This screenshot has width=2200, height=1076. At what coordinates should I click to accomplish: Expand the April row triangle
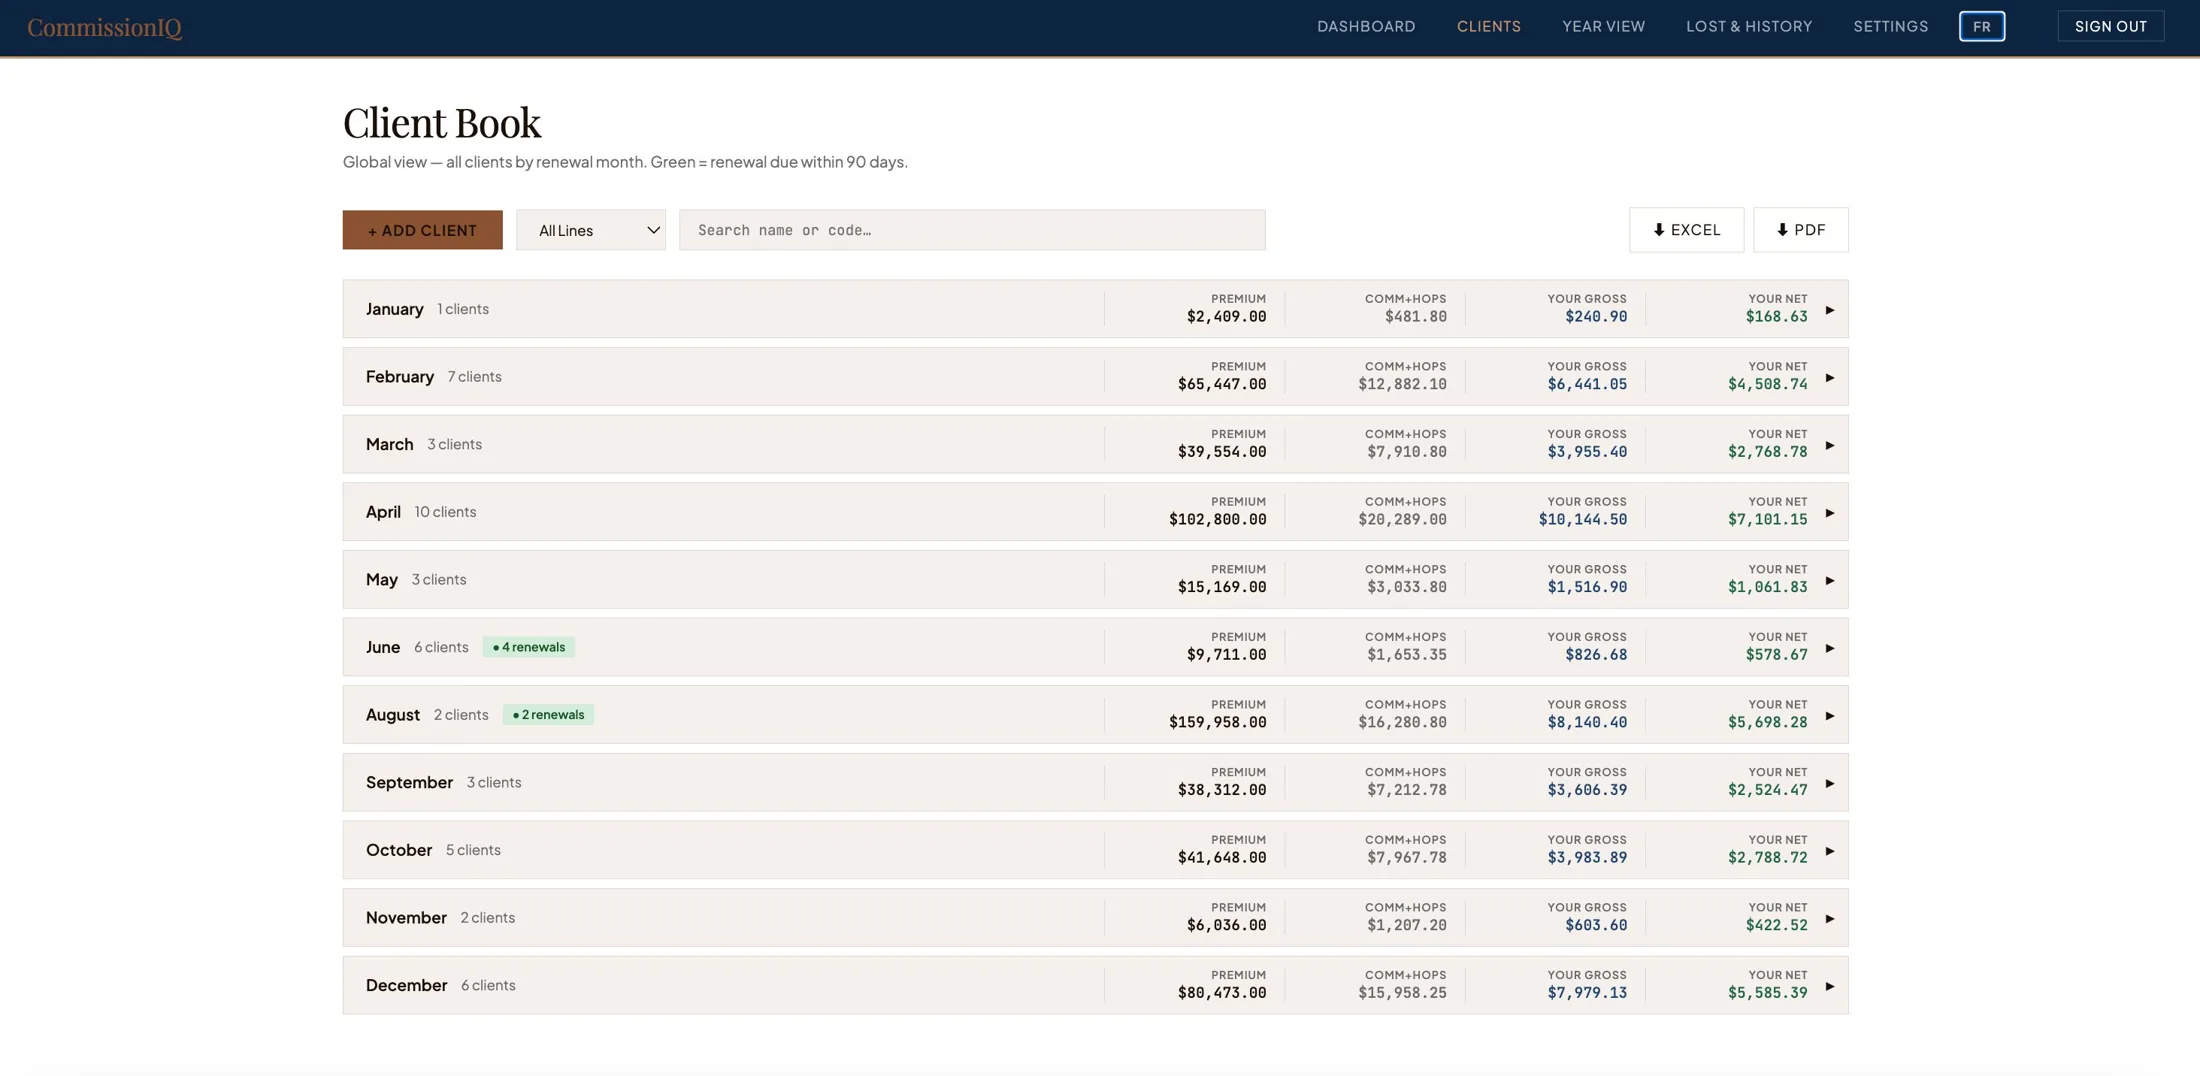coord(1829,513)
